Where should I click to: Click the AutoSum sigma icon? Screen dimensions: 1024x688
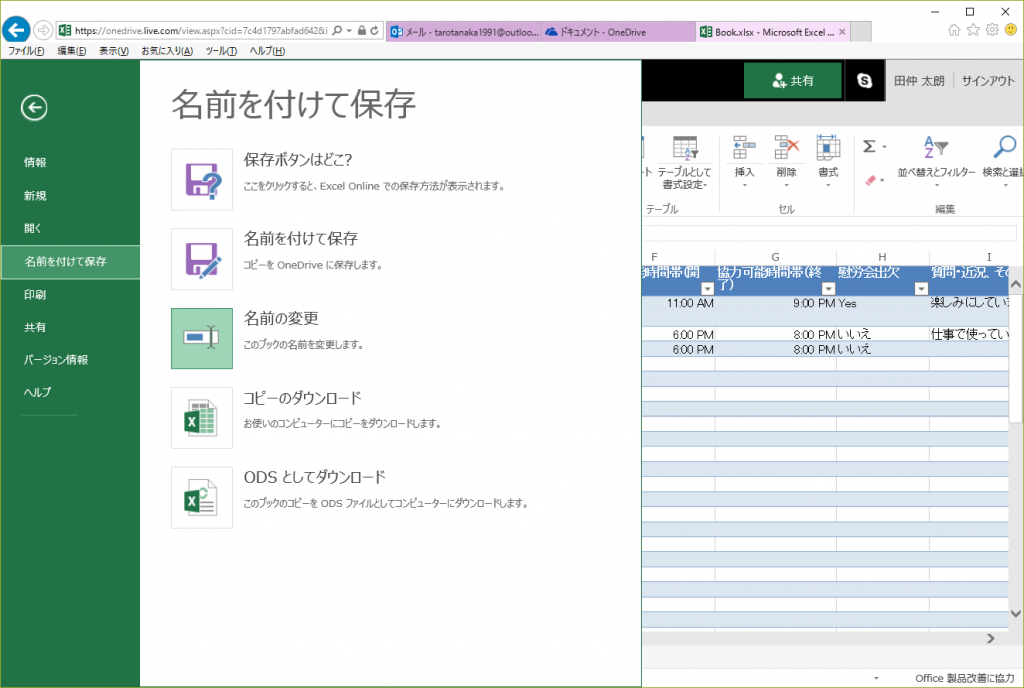869,146
